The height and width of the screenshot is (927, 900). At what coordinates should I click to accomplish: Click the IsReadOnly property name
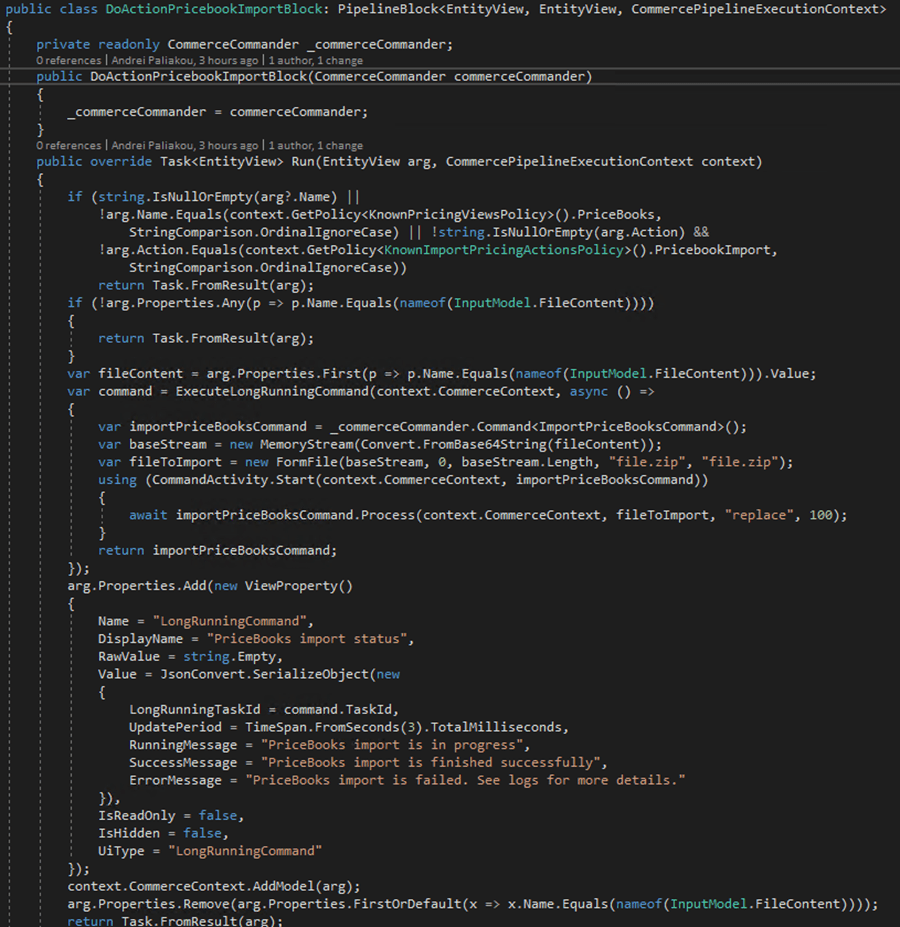[137, 816]
